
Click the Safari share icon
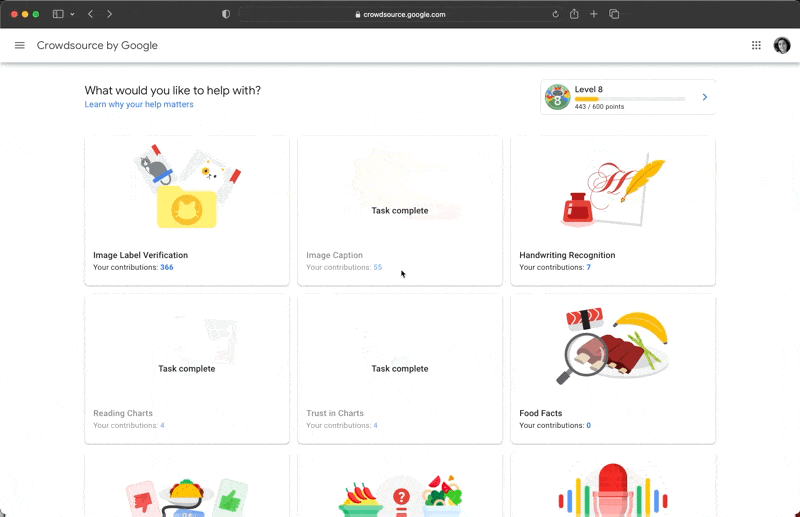click(574, 14)
